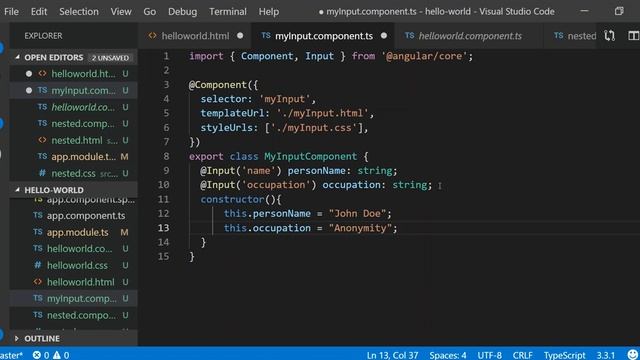Open the Edit menu
Screen dimensions: 640x360
pos(39,11)
